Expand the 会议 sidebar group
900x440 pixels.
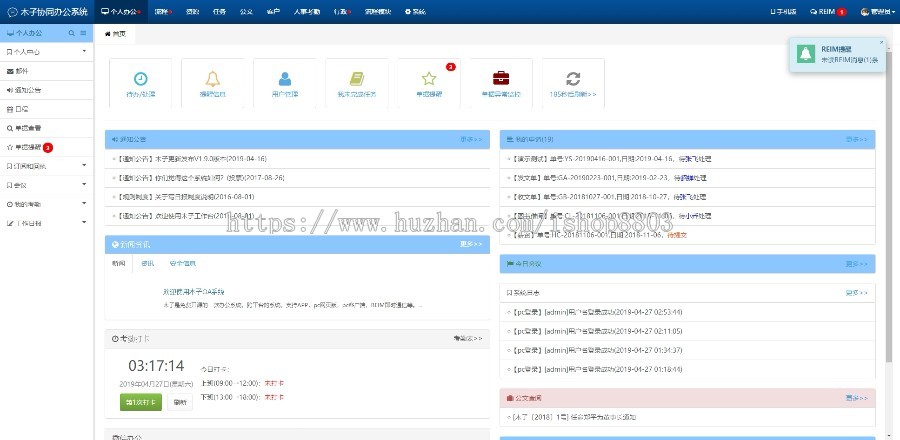tap(46, 185)
